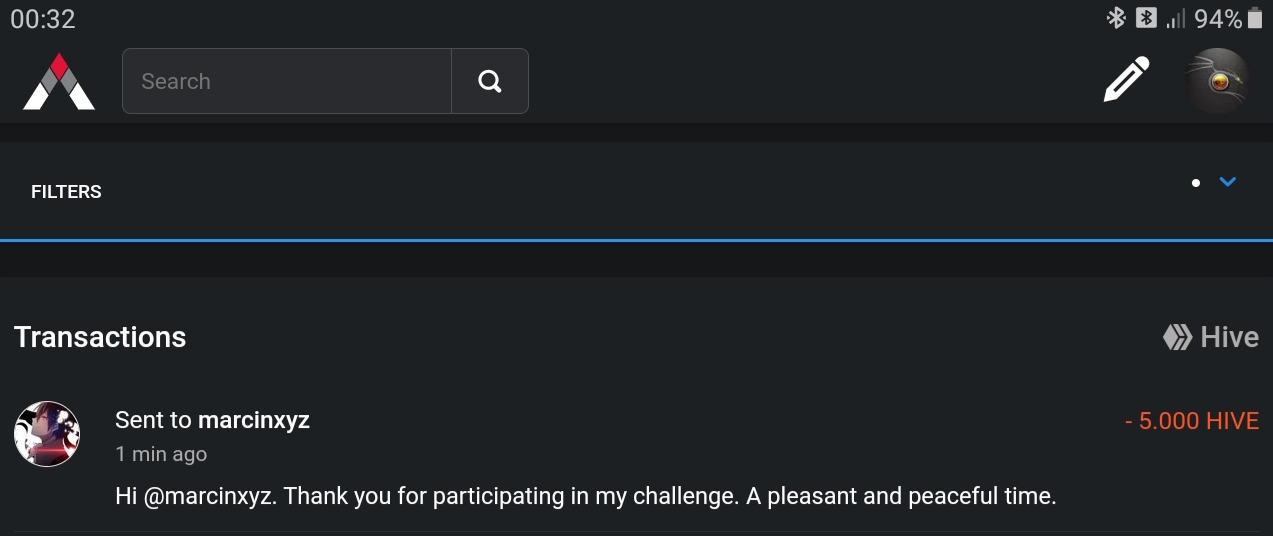This screenshot has height=536, width=1273.
Task: Create a new post with pencil icon
Action: click(x=1126, y=80)
